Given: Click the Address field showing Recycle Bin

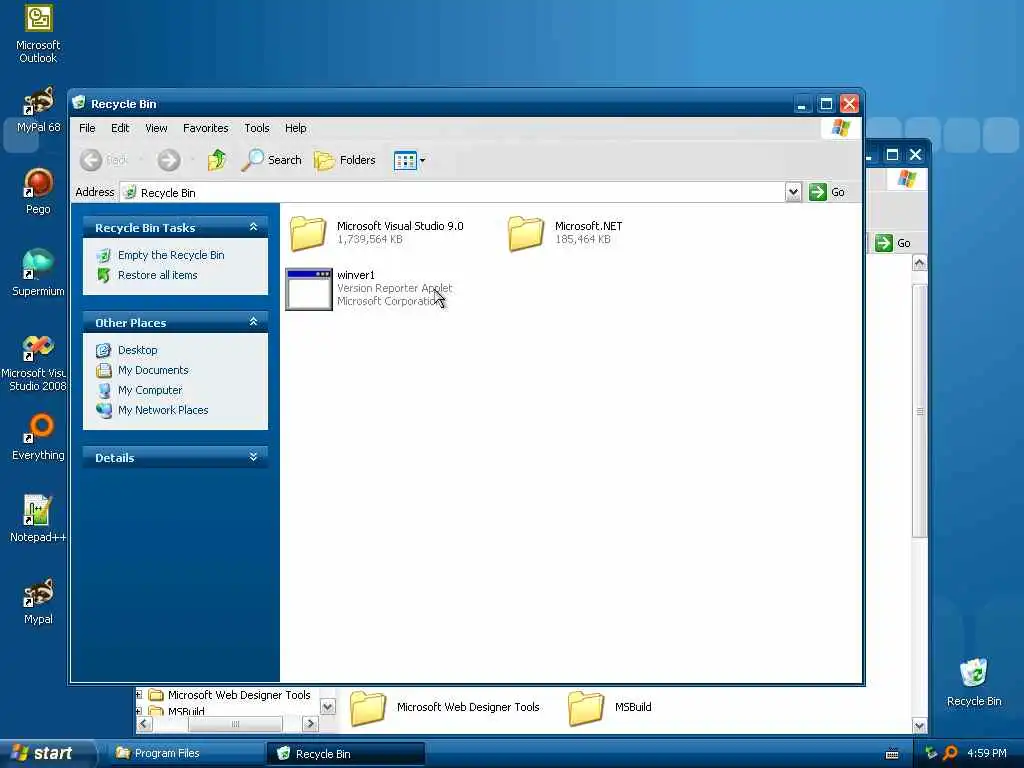Looking at the screenshot, I should click(x=453, y=193).
